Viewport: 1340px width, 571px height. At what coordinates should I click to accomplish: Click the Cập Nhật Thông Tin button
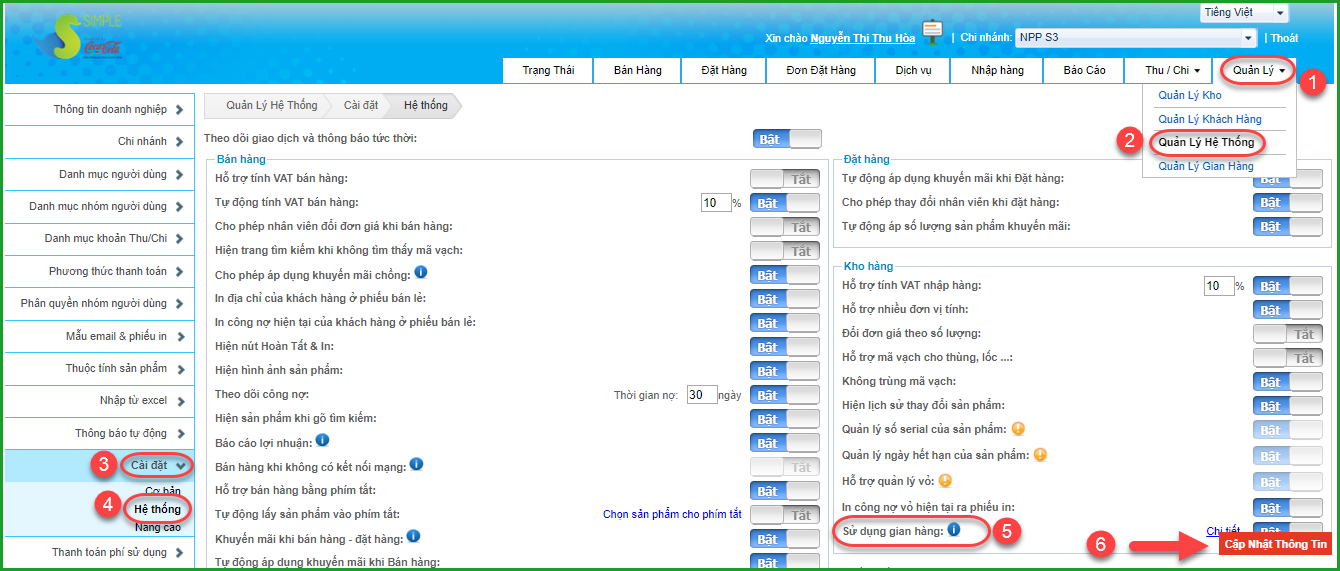[x=1275, y=545]
